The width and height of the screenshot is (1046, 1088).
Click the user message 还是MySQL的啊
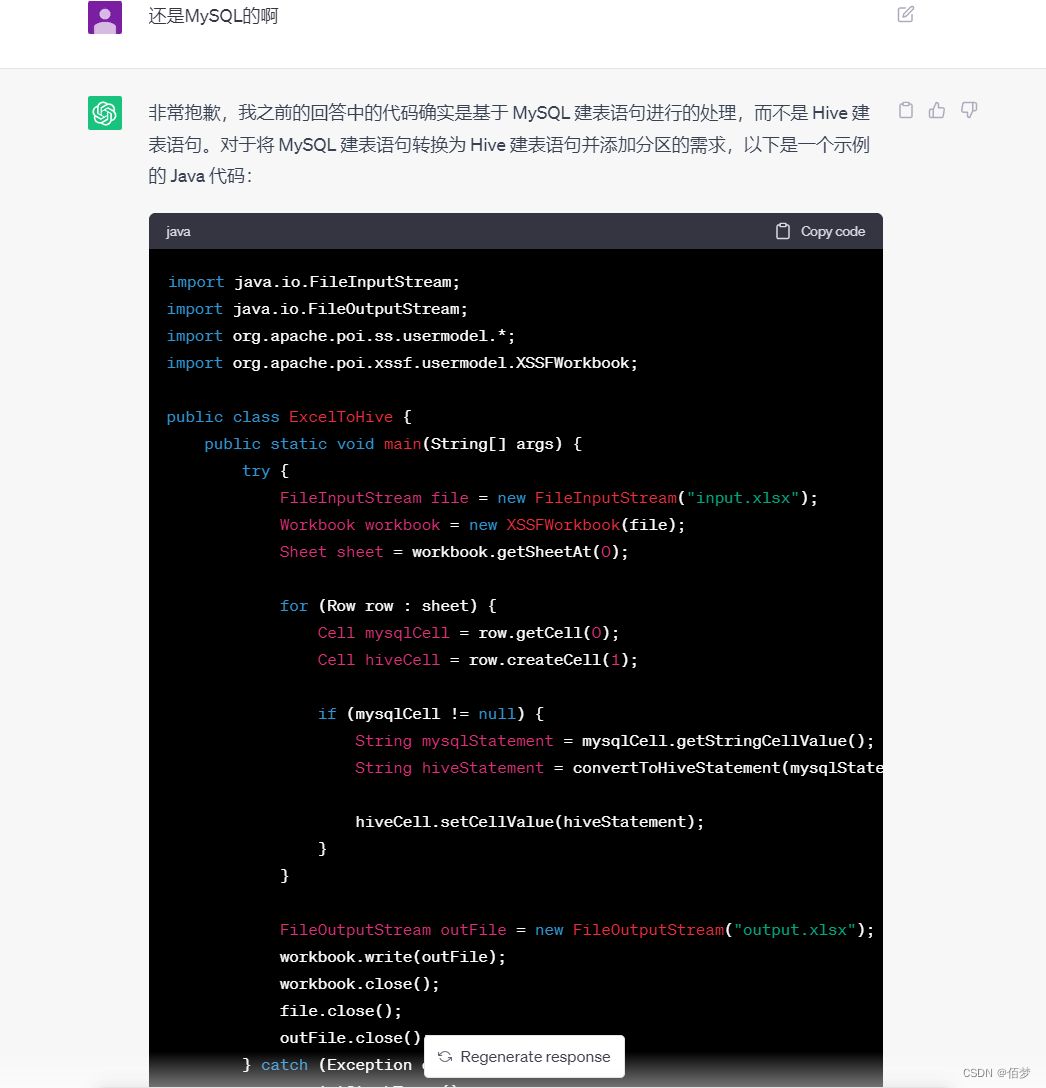pos(213,16)
